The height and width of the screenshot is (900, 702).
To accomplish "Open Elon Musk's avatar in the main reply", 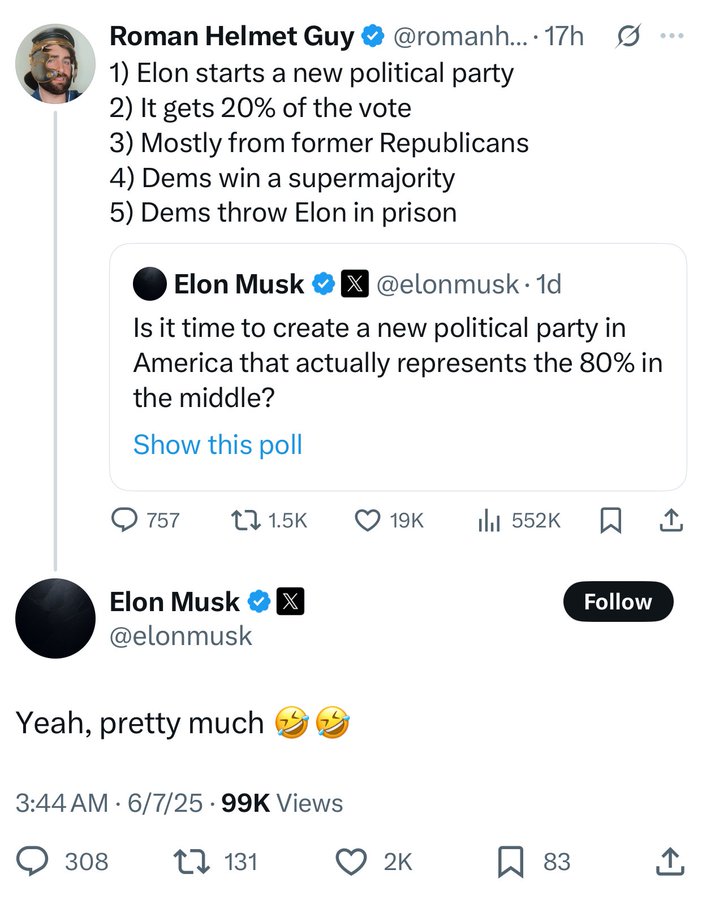I will pos(55,618).
